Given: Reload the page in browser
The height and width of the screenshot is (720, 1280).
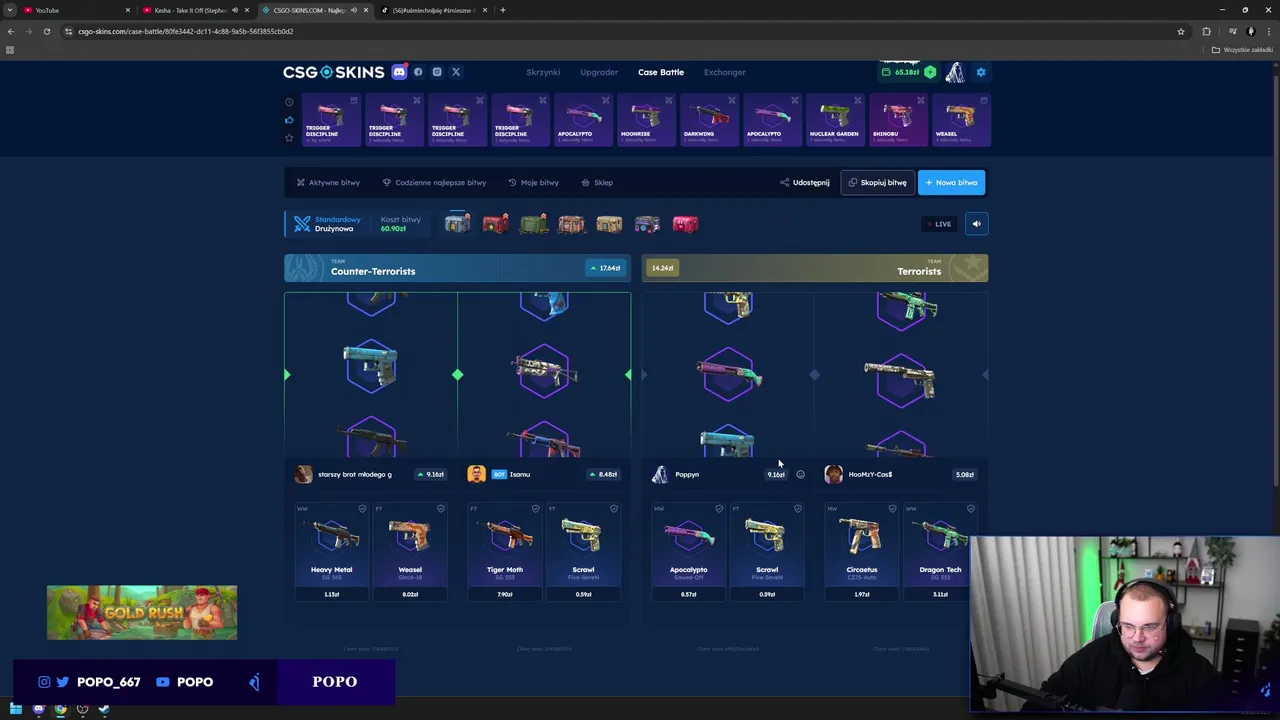Looking at the screenshot, I should (x=47, y=31).
